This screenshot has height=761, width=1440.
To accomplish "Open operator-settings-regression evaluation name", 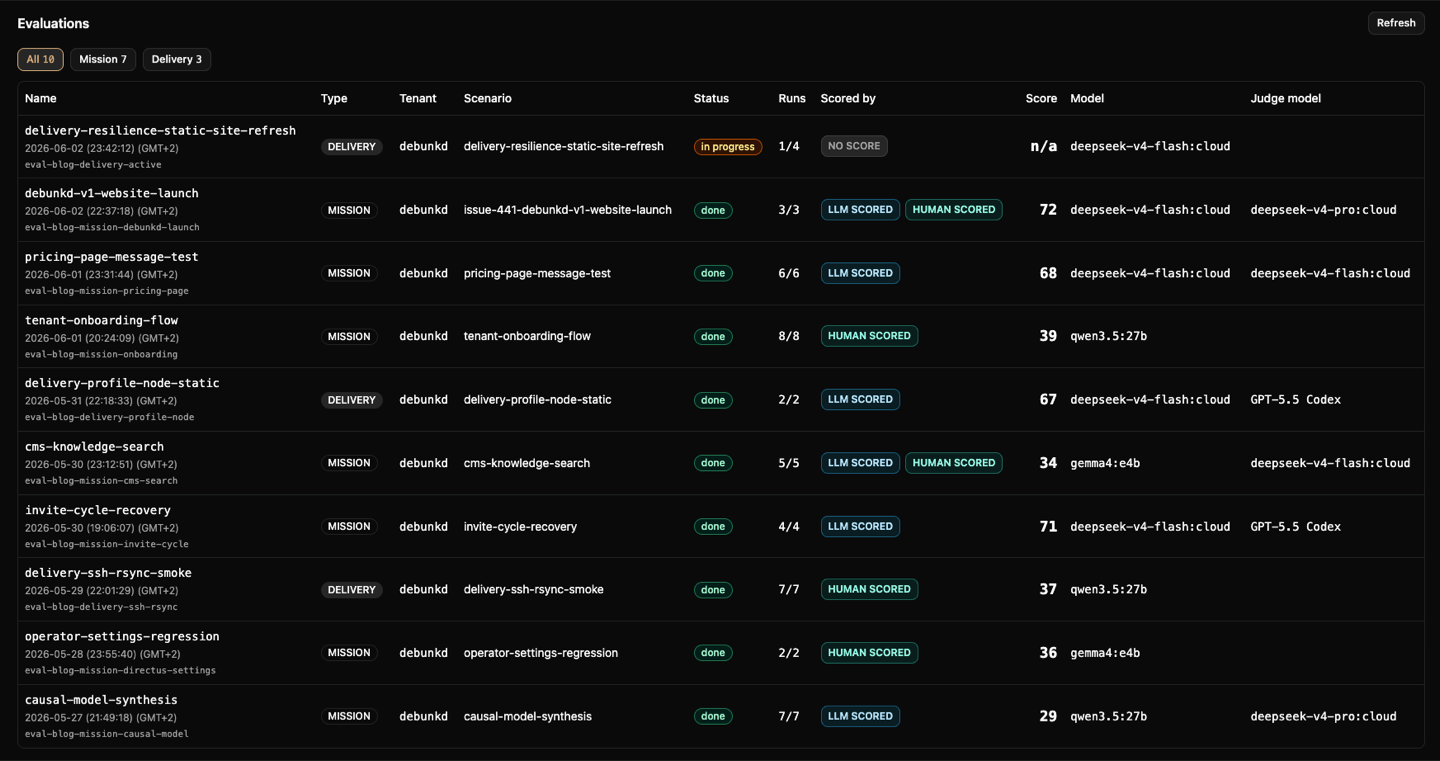I will click(122, 636).
